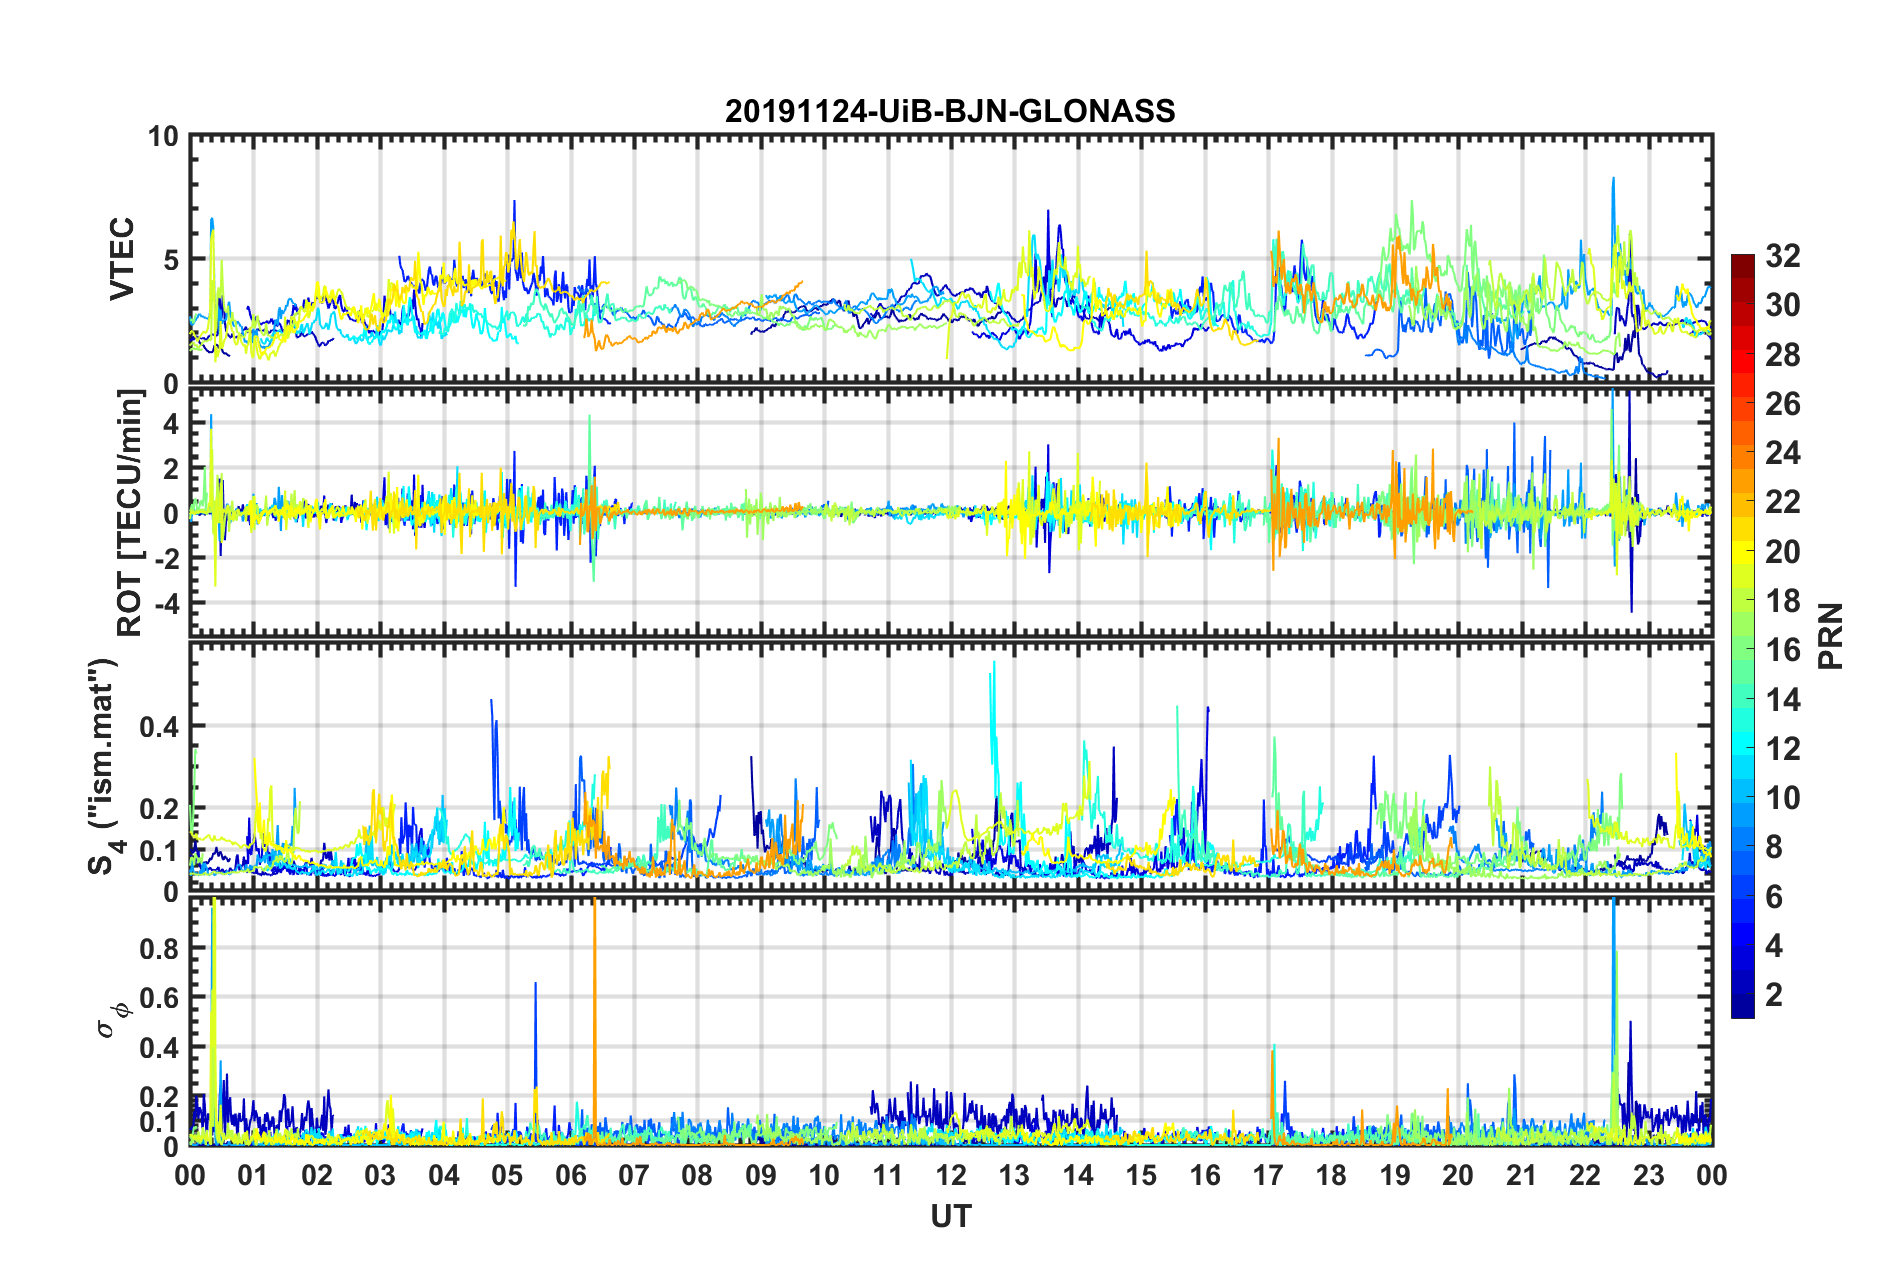Select colorbar tick label "24"

[x=1782, y=453]
